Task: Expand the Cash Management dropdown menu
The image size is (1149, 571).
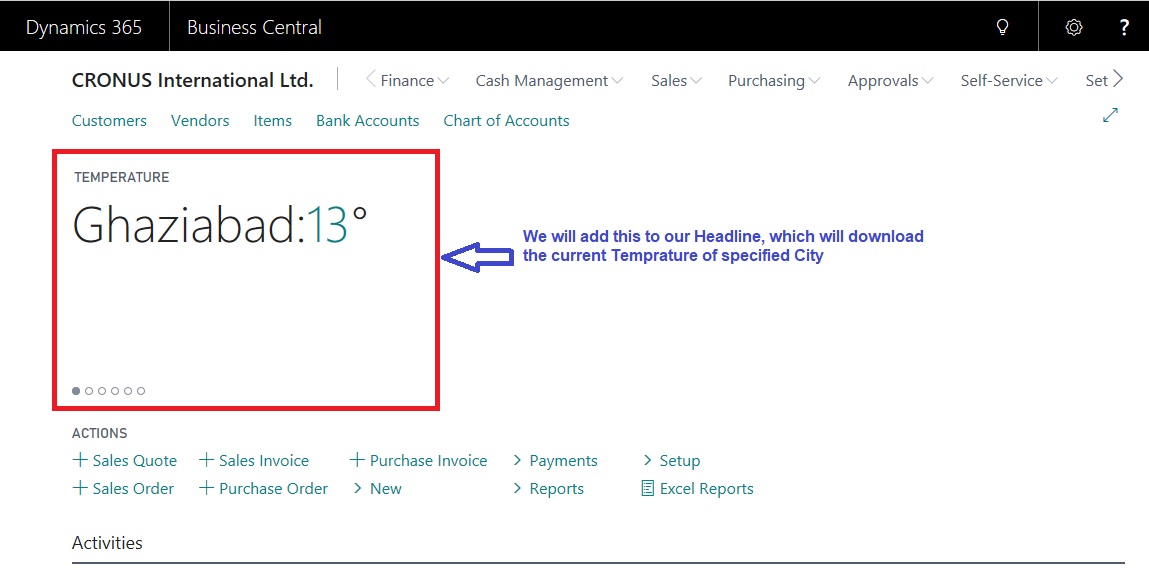Action: point(549,81)
